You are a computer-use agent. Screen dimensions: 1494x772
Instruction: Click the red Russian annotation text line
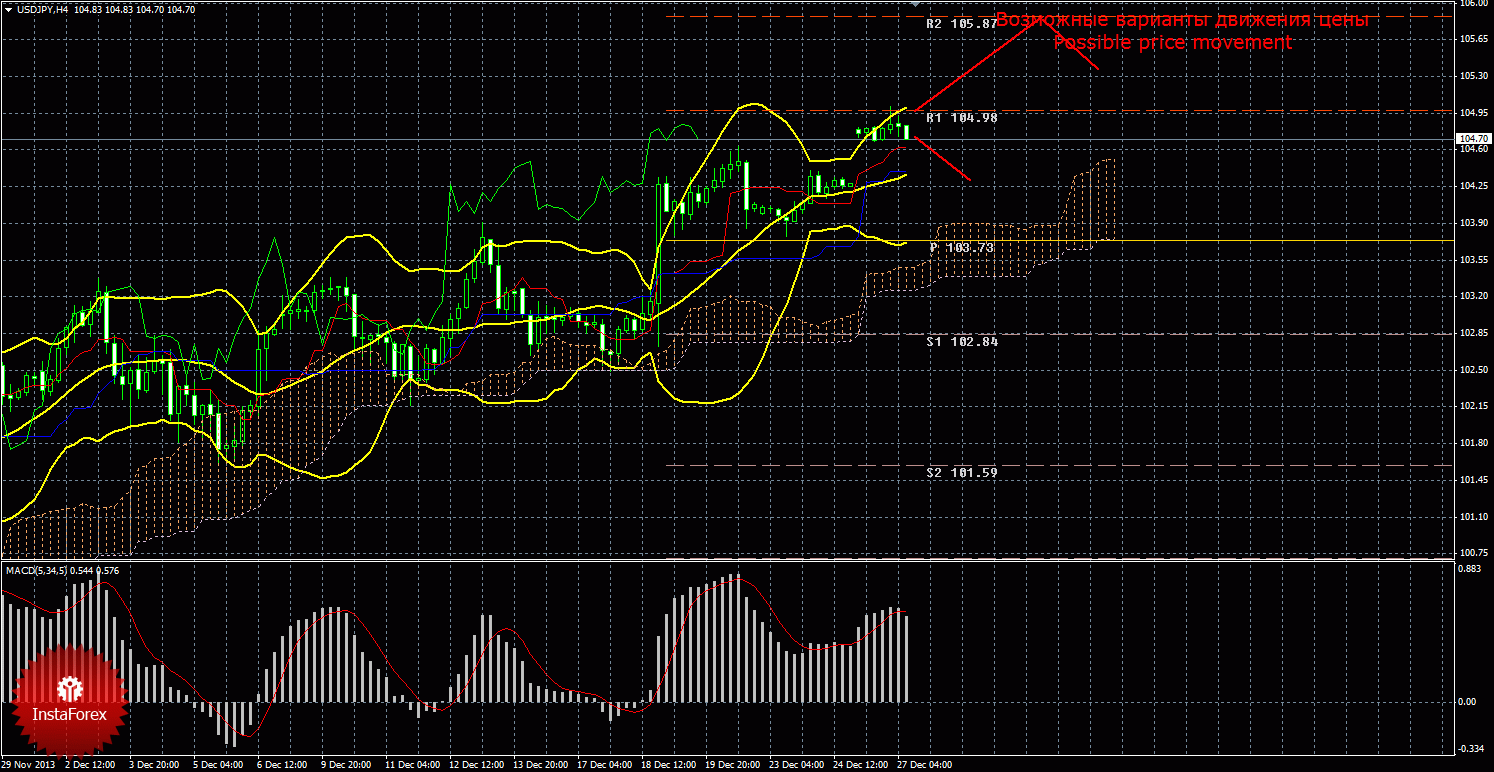pos(1182,20)
